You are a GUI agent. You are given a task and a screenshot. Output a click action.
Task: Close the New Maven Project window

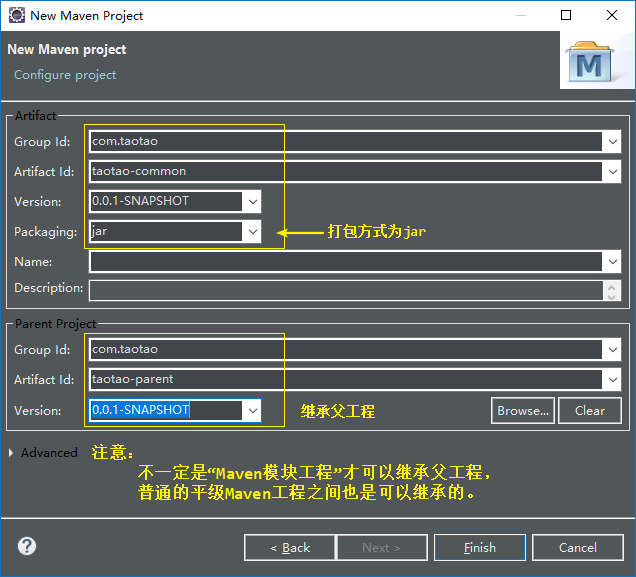pyautogui.click(x=612, y=15)
